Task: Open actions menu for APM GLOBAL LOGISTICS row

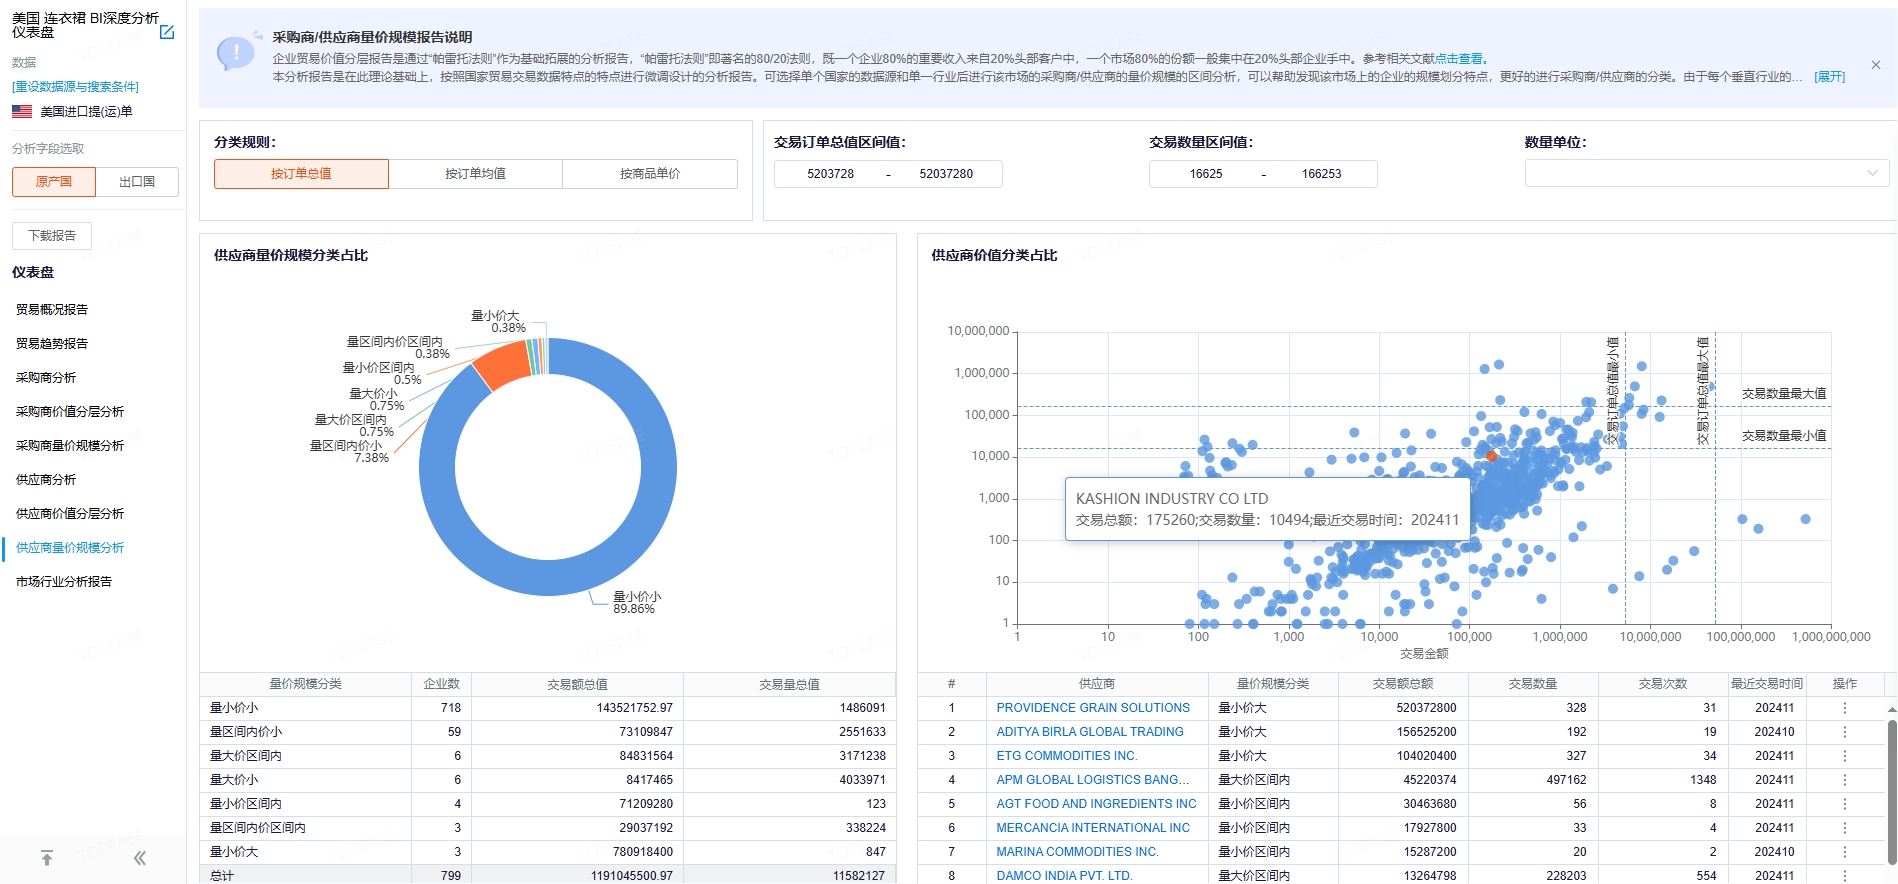Action: (x=1845, y=780)
